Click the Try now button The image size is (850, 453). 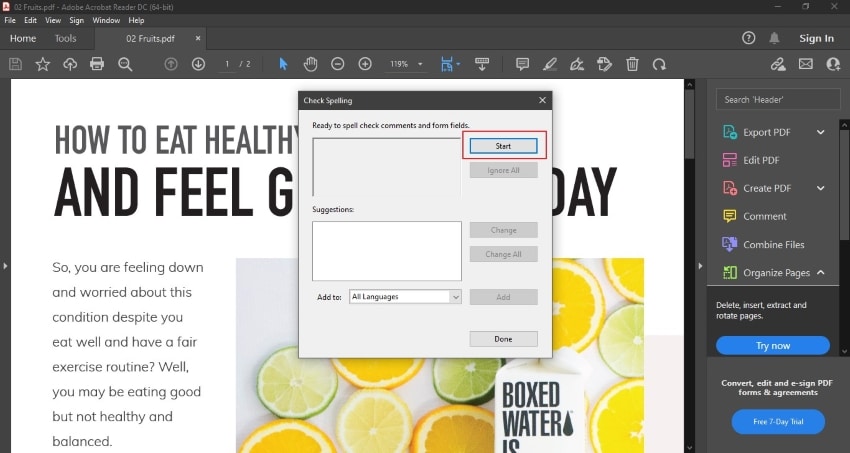pos(773,346)
